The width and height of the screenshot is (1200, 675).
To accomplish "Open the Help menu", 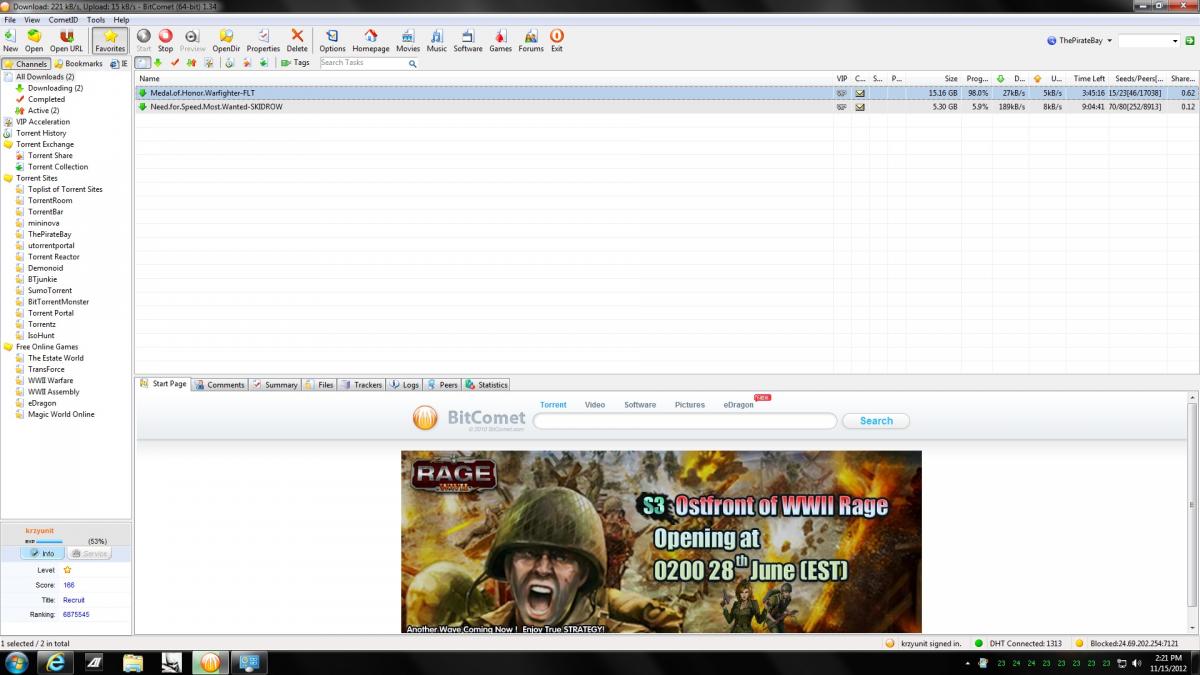I will (x=121, y=20).
